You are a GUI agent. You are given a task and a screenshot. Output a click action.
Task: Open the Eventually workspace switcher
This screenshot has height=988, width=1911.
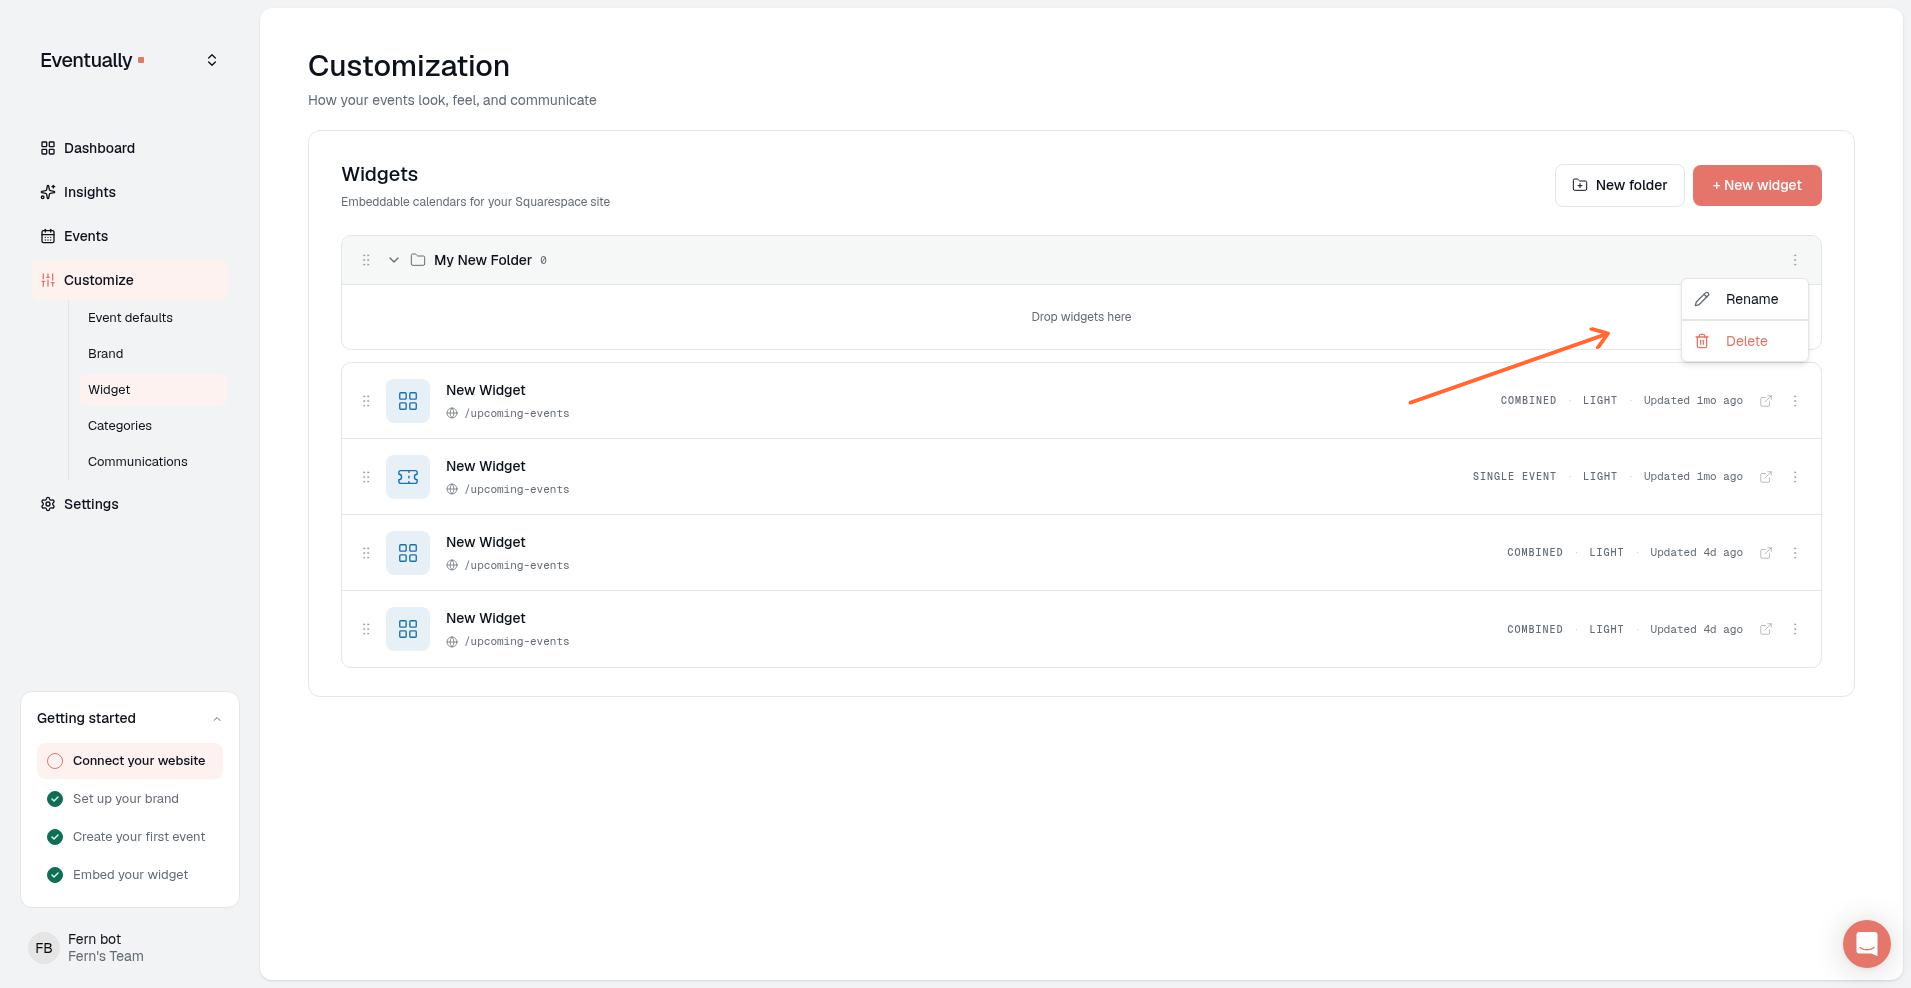pos(212,60)
